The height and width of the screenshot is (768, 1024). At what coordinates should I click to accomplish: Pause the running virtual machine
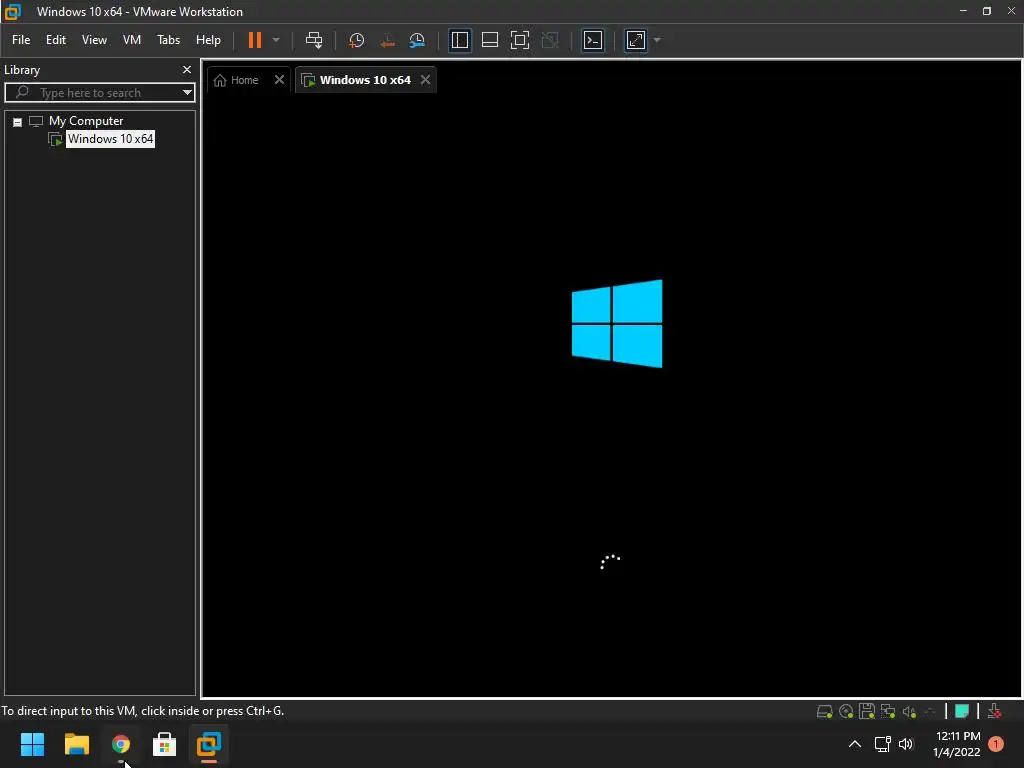coord(255,40)
